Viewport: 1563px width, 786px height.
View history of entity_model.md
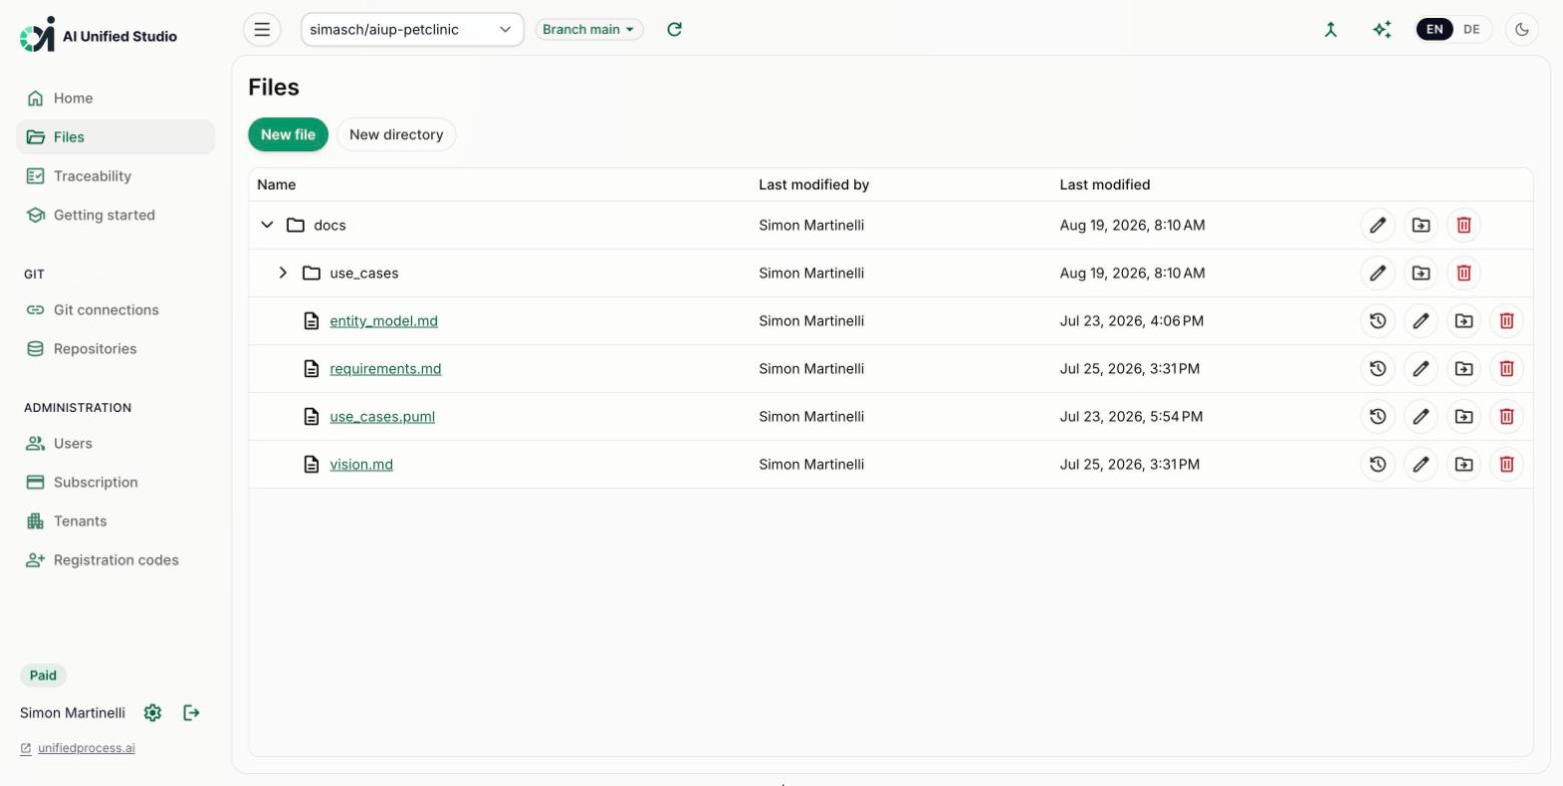1378,321
